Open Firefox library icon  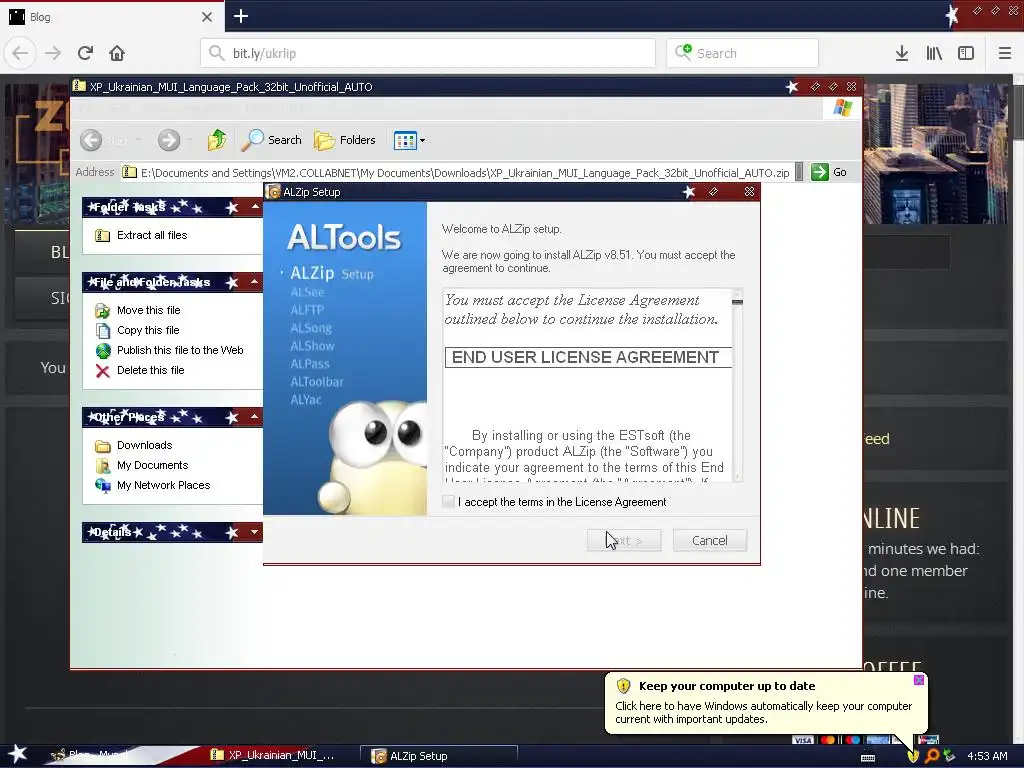934,53
